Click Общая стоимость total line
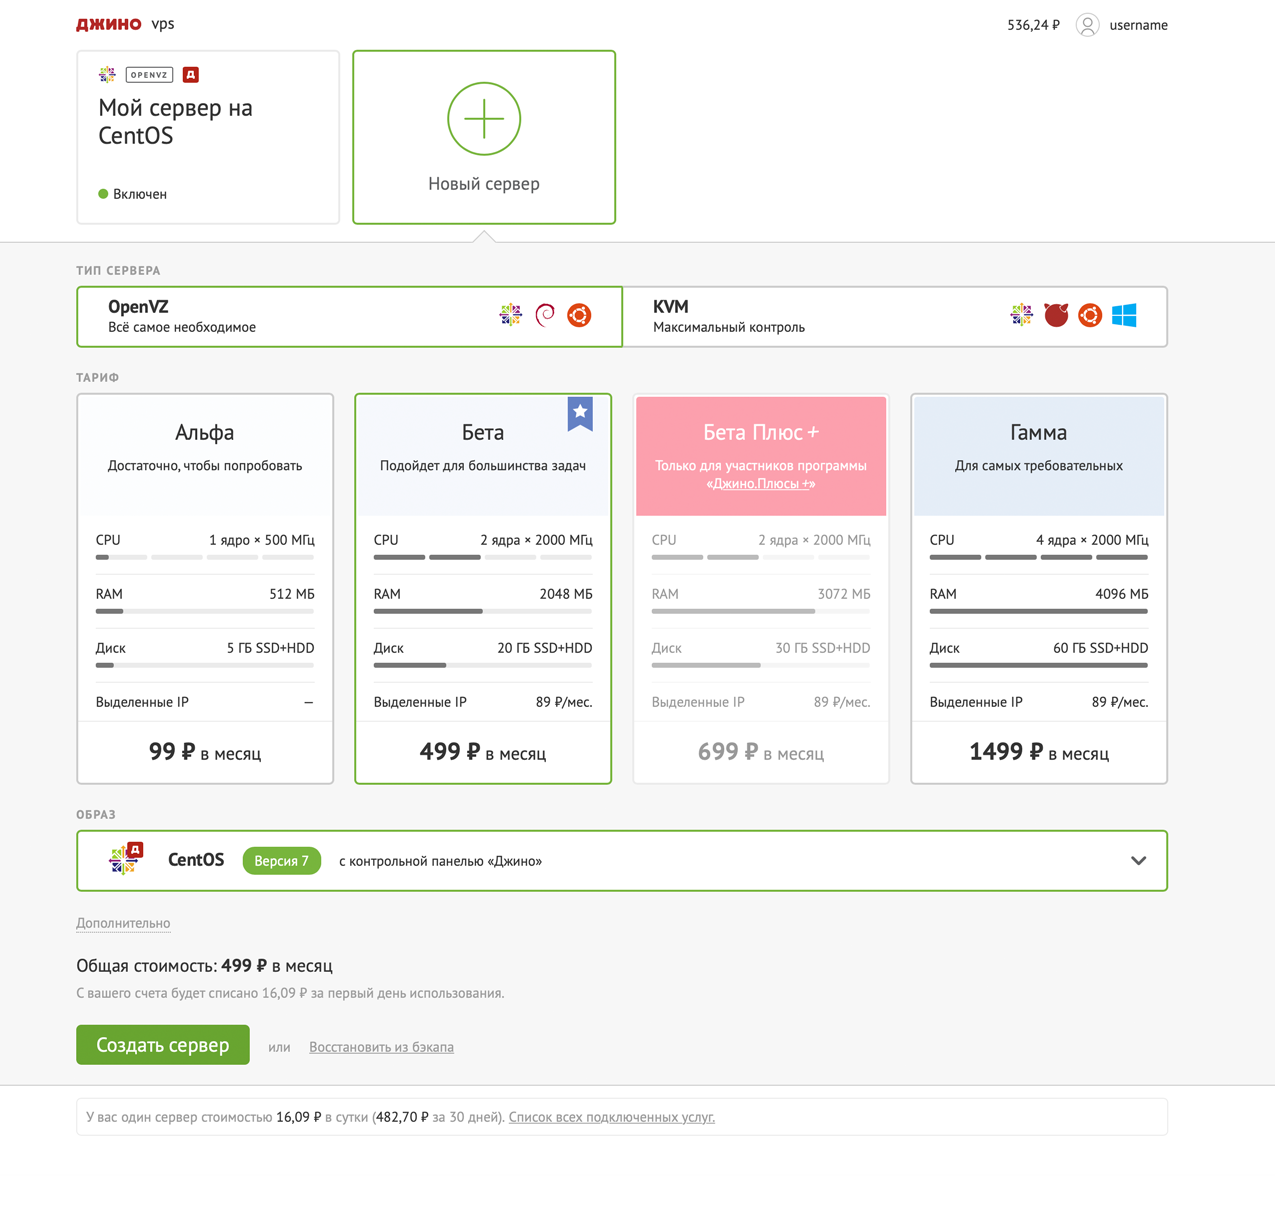1275x1215 pixels. pyautogui.click(x=204, y=966)
